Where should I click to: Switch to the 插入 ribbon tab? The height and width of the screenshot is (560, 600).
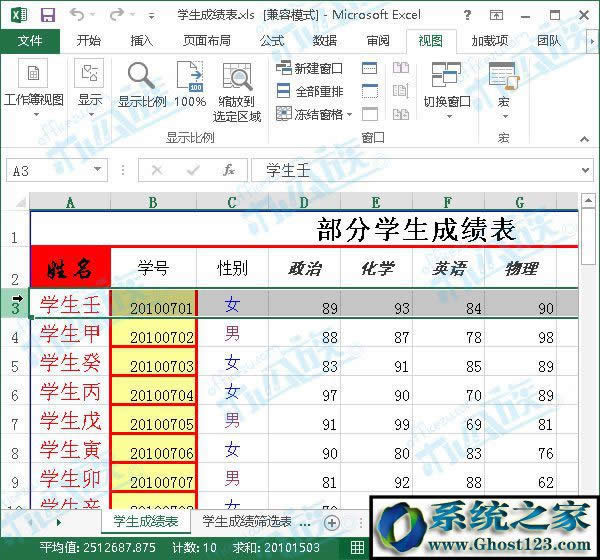coord(142,41)
